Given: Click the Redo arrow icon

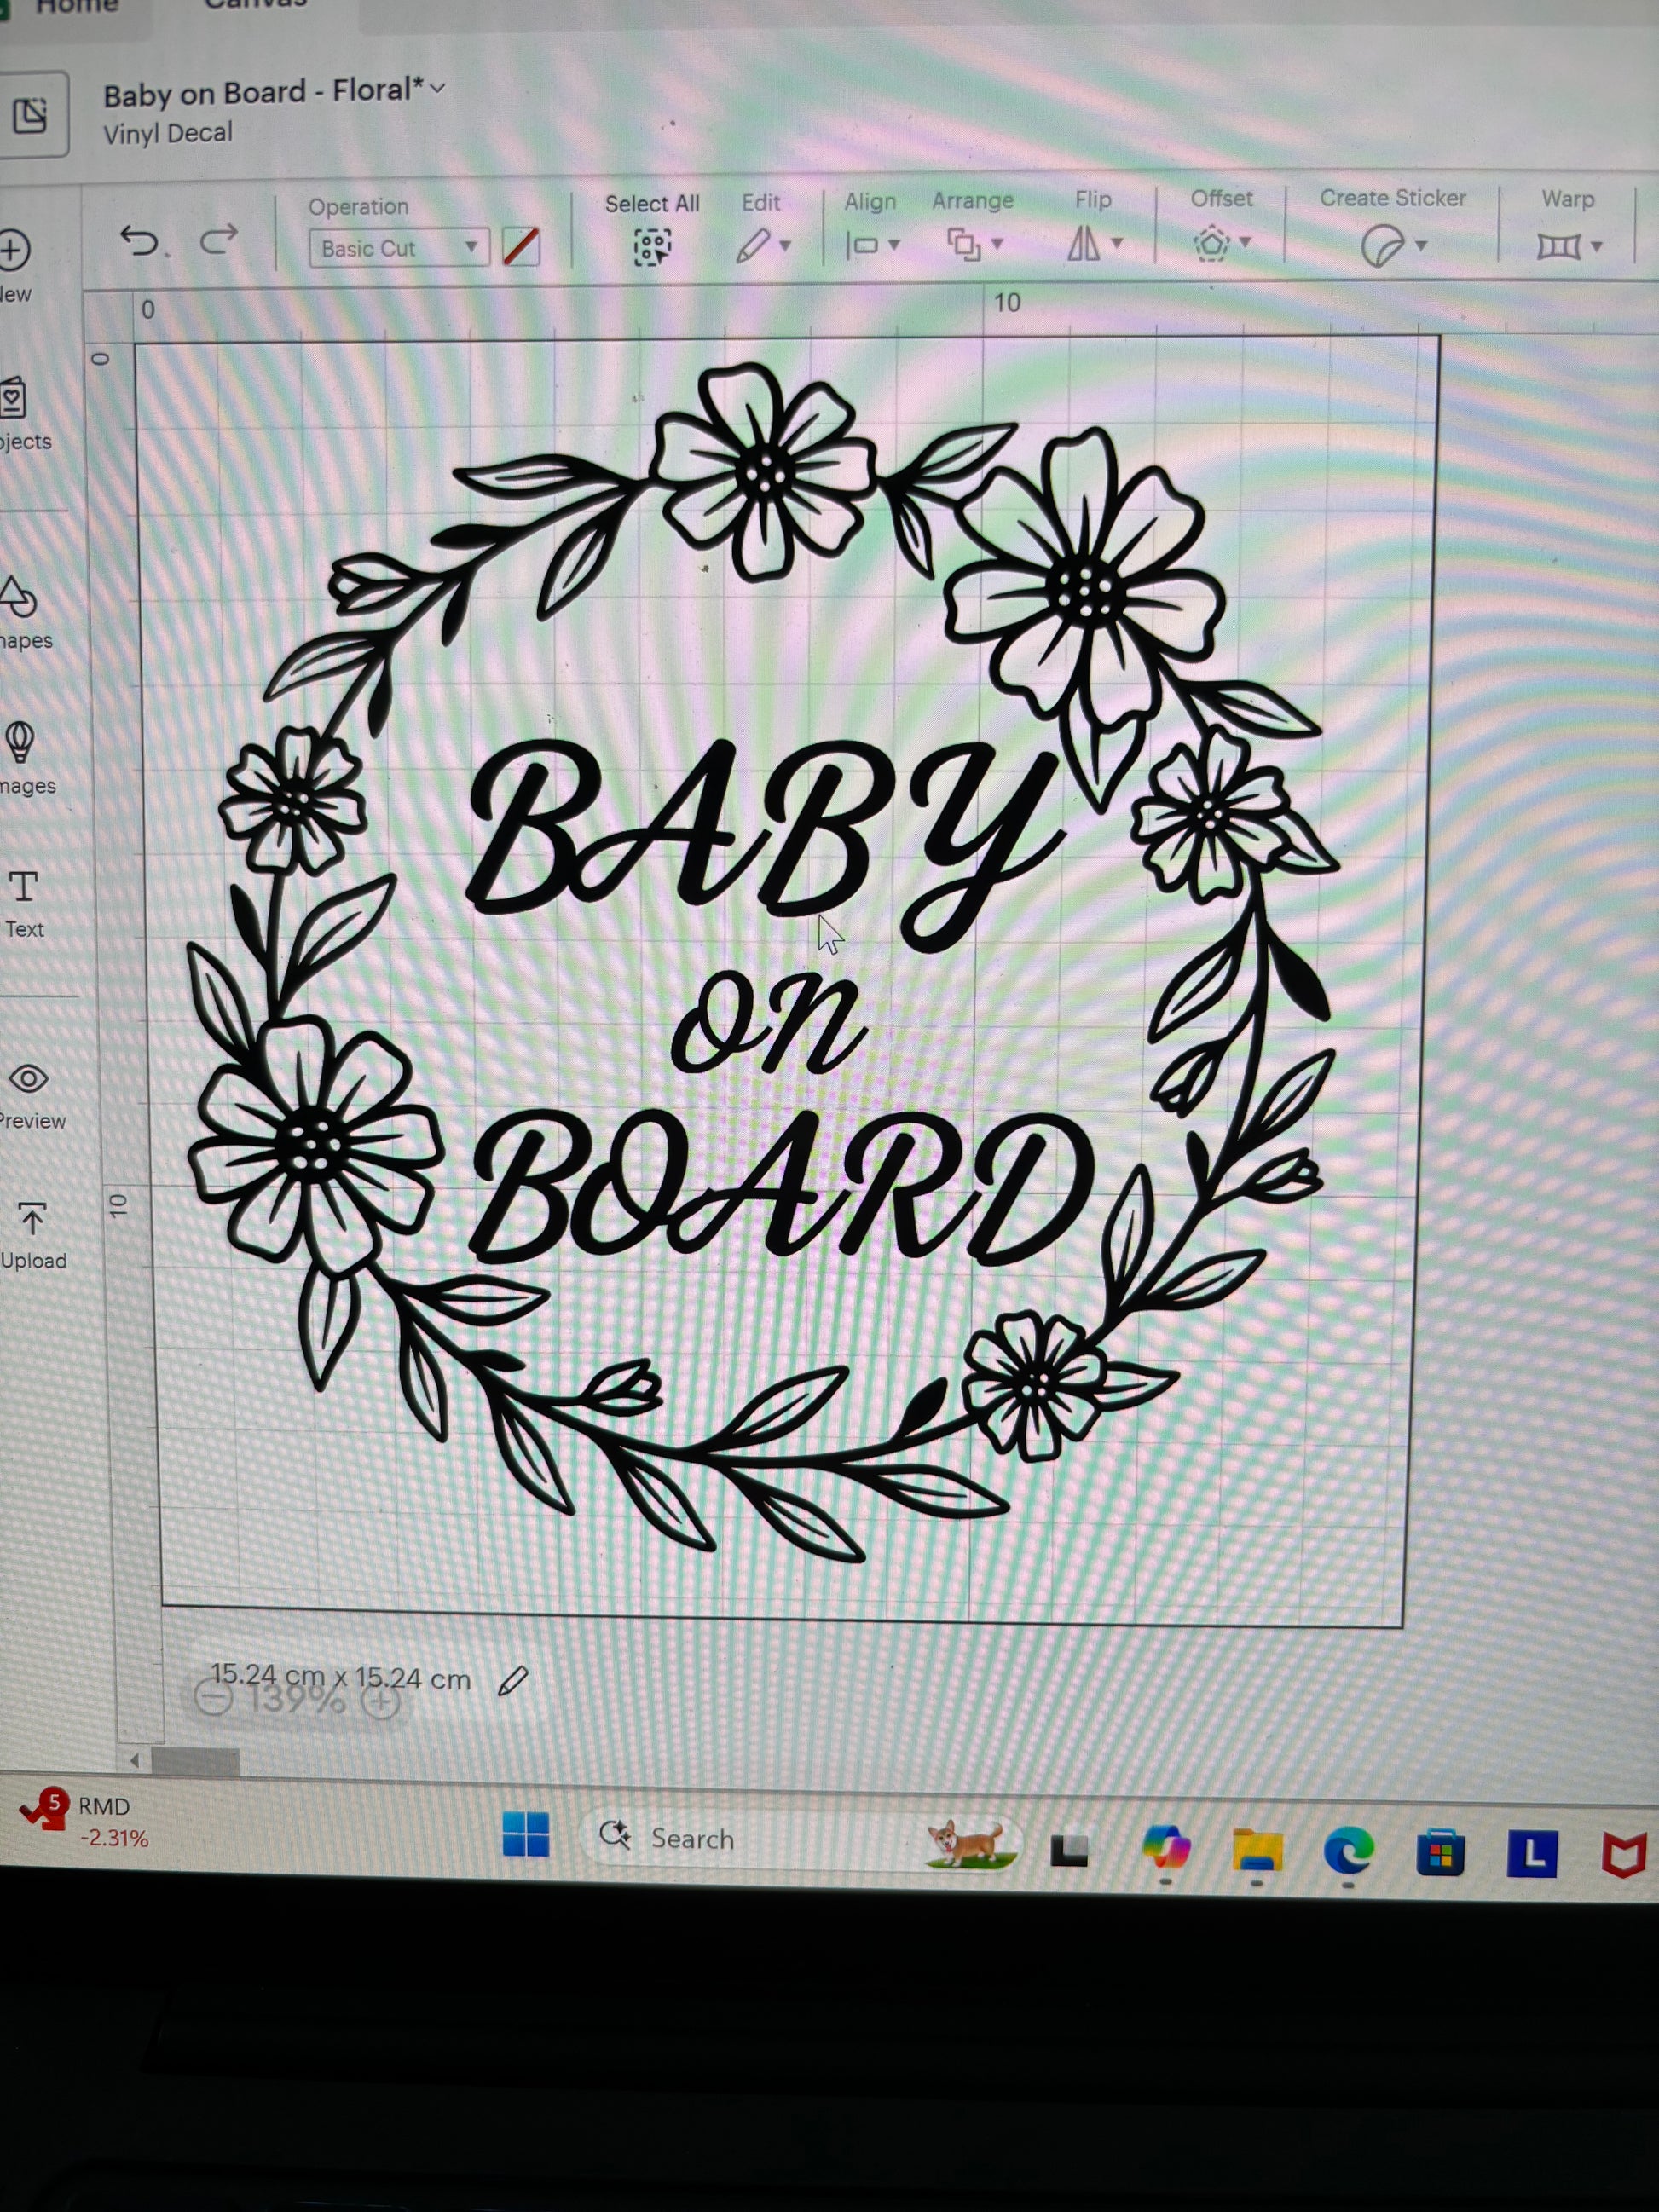Looking at the screenshot, I should [x=219, y=239].
